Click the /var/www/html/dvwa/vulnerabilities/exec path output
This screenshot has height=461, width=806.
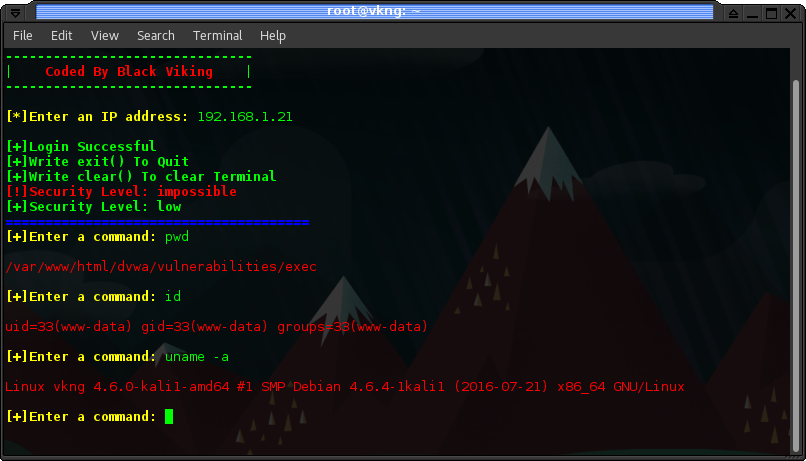(161, 267)
